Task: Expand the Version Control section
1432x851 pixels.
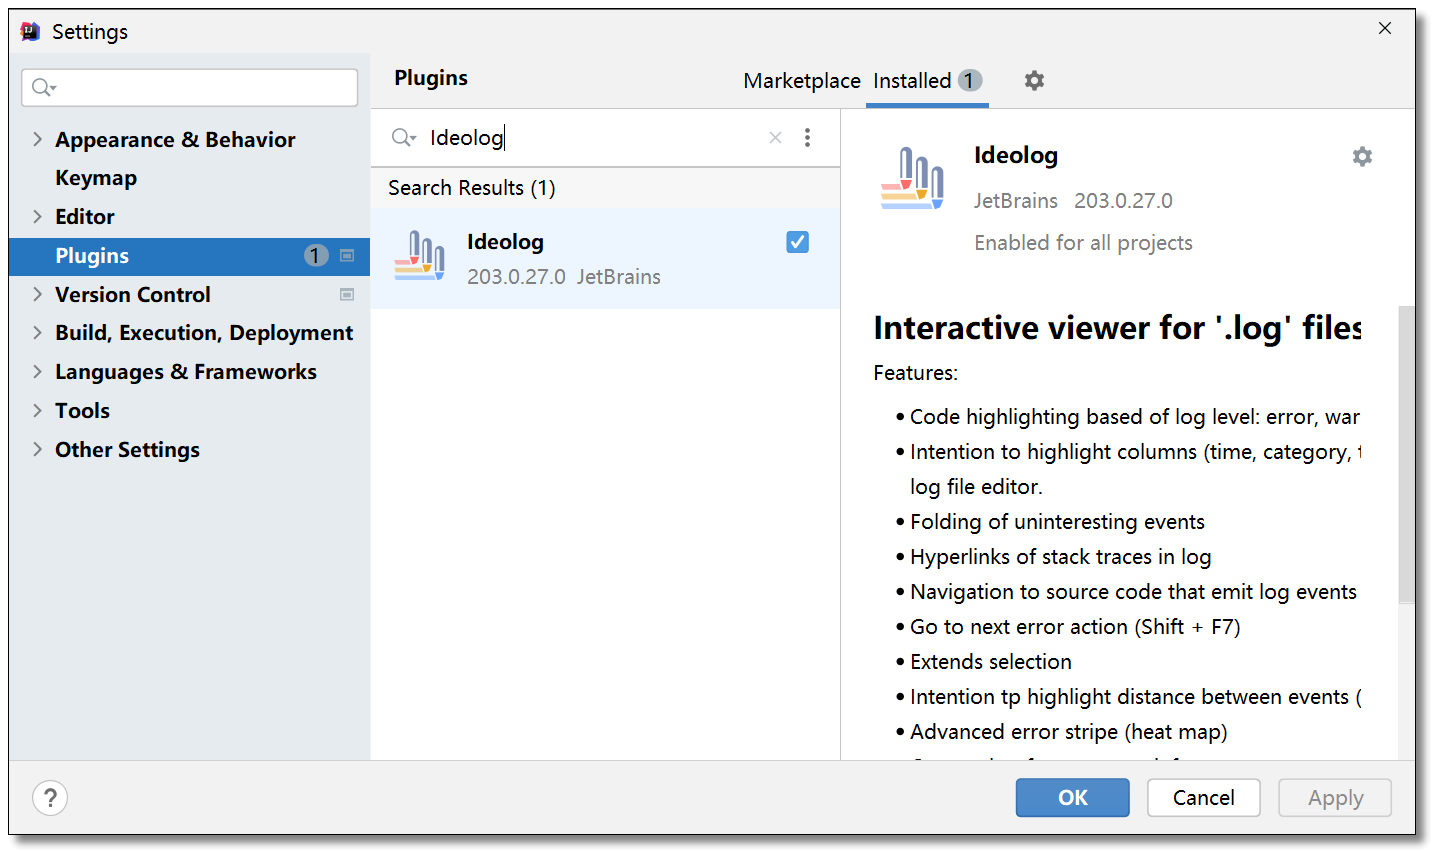Action: [37, 294]
